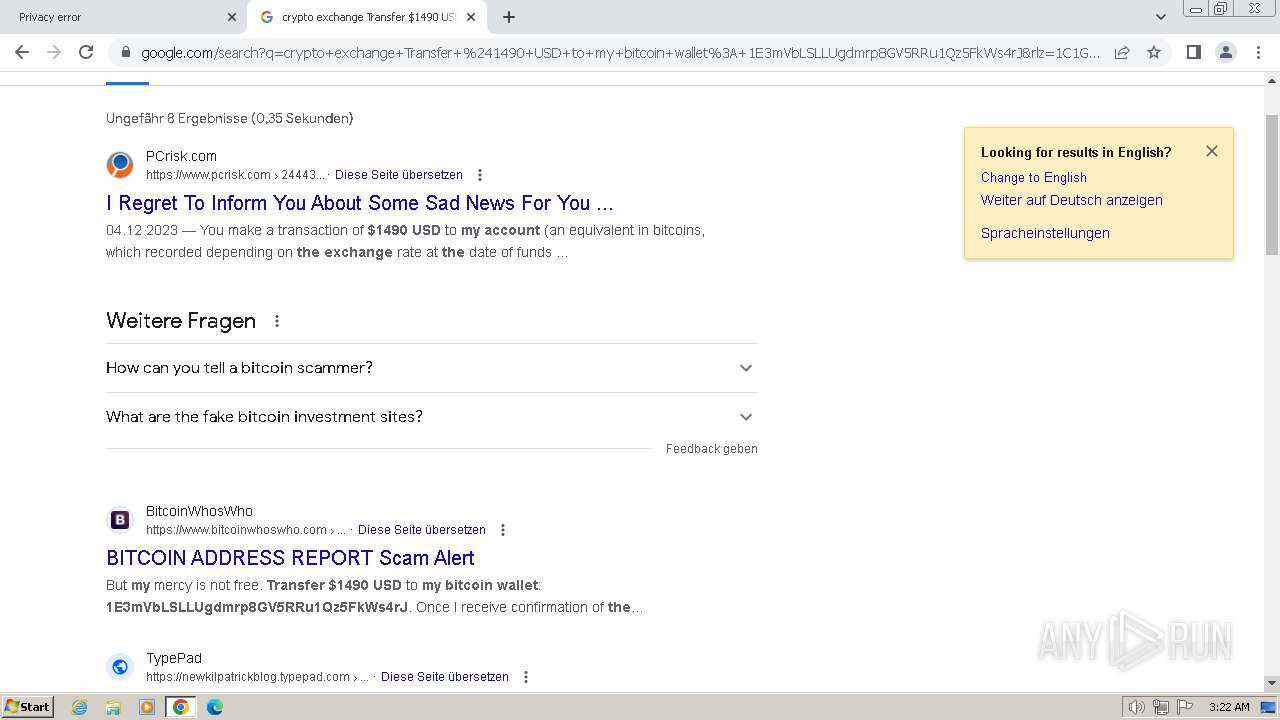Open Chrome three-dot menu
The height and width of the screenshot is (720, 1280).
pyautogui.click(x=1258, y=52)
